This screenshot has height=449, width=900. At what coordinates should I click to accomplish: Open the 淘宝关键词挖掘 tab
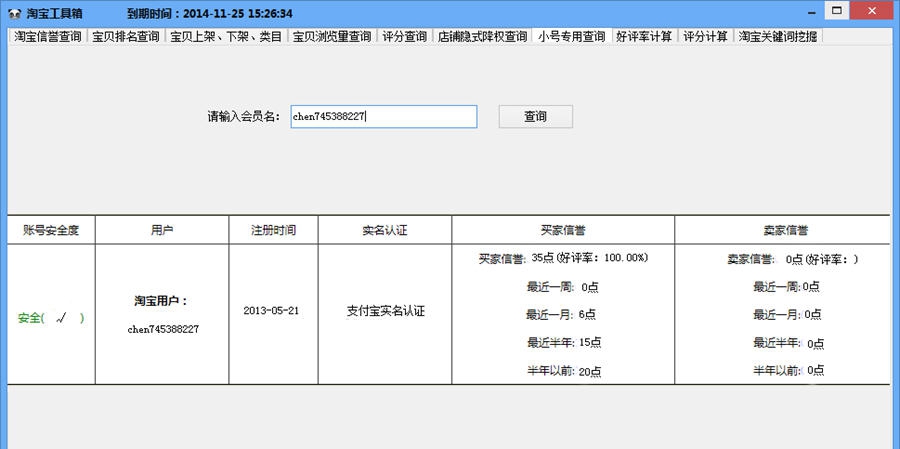pos(778,37)
